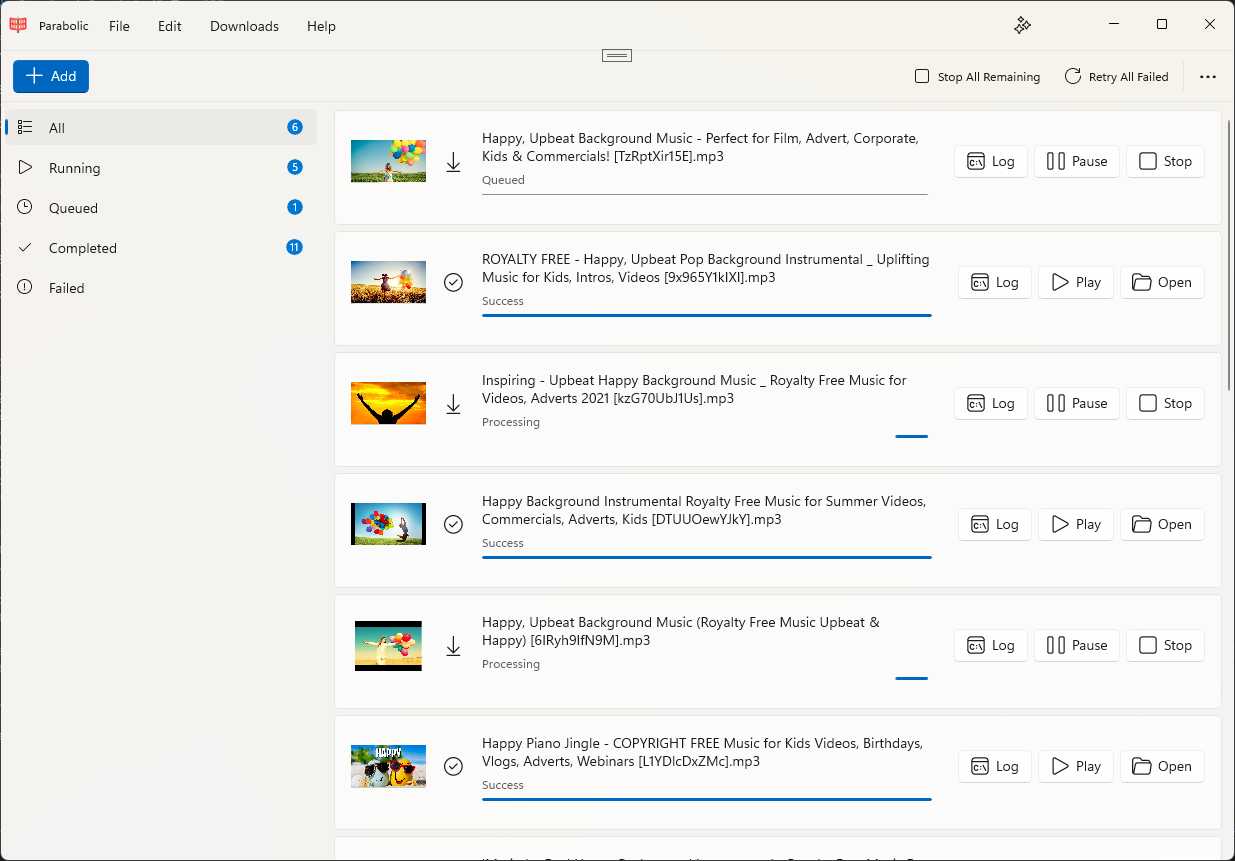
Task: Stop the 6IRyh9IfN9M download
Action: point(1165,645)
